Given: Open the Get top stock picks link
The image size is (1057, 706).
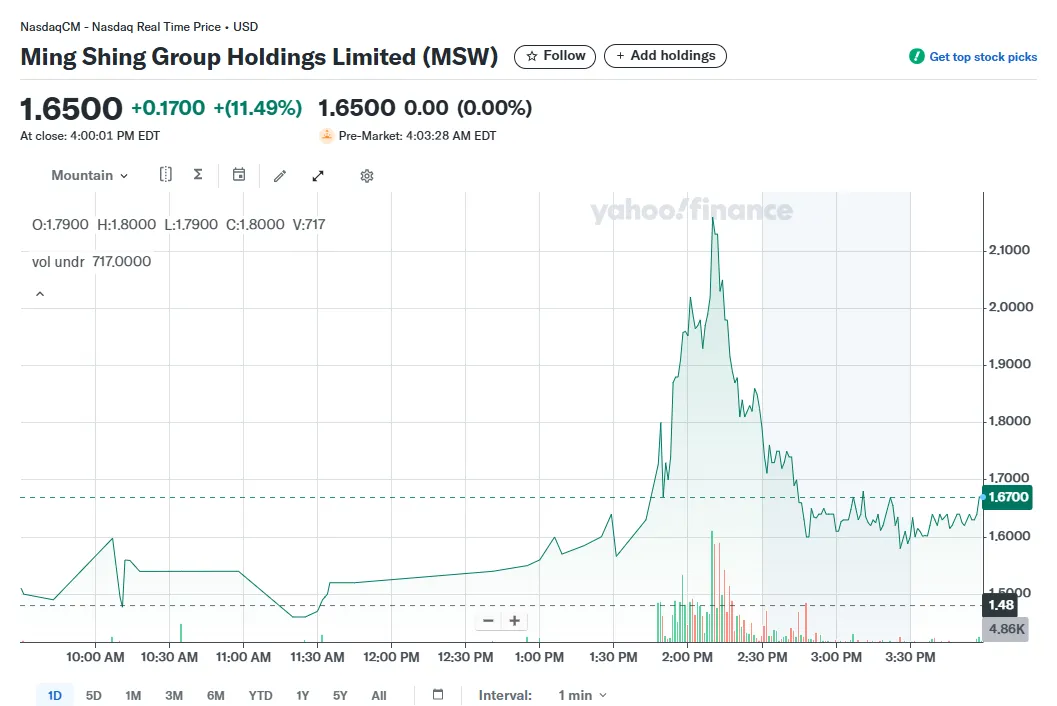Looking at the screenshot, I should [983, 57].
